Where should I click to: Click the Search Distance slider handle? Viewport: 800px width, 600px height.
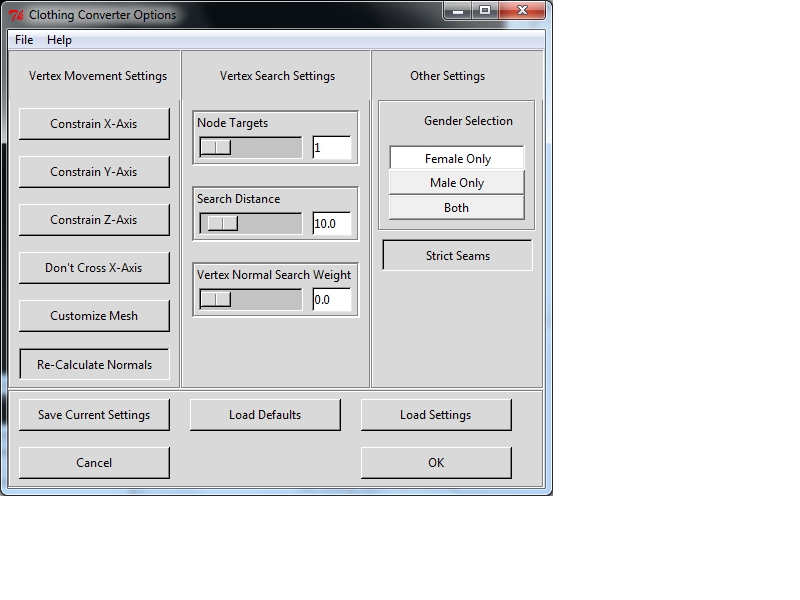pos(222,223)
